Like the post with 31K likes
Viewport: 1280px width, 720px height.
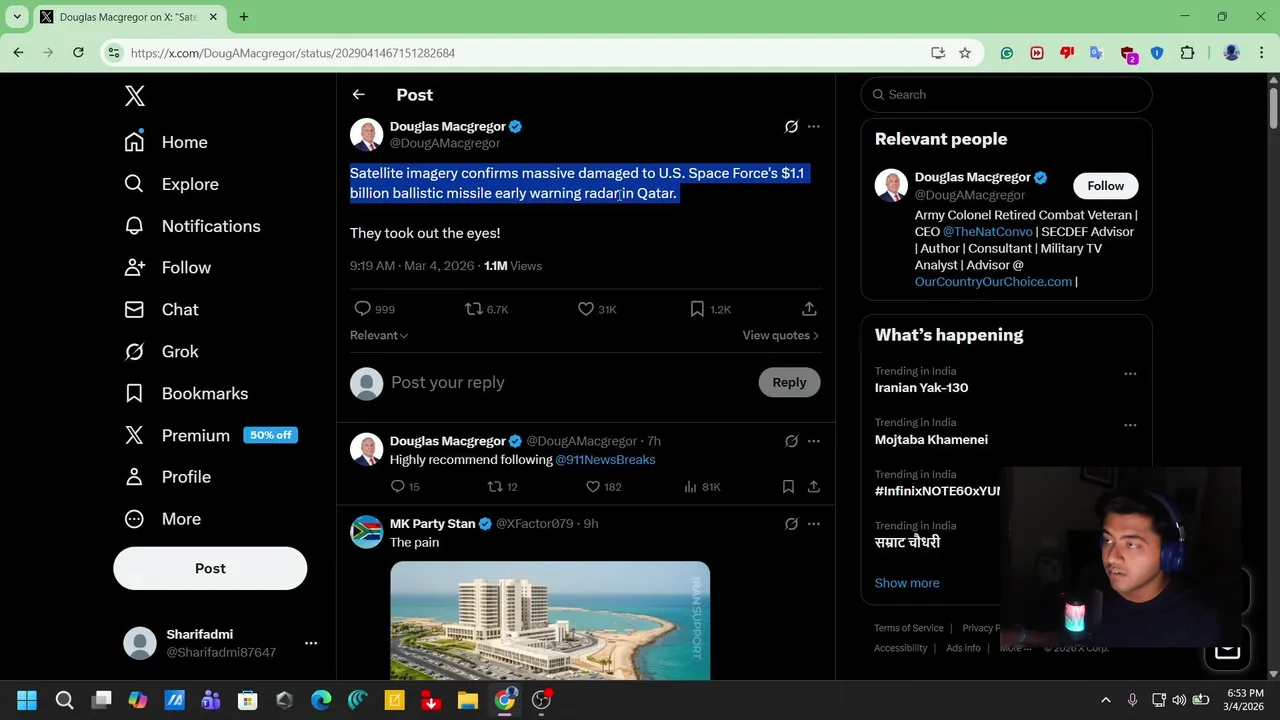[x=597, y=309]
